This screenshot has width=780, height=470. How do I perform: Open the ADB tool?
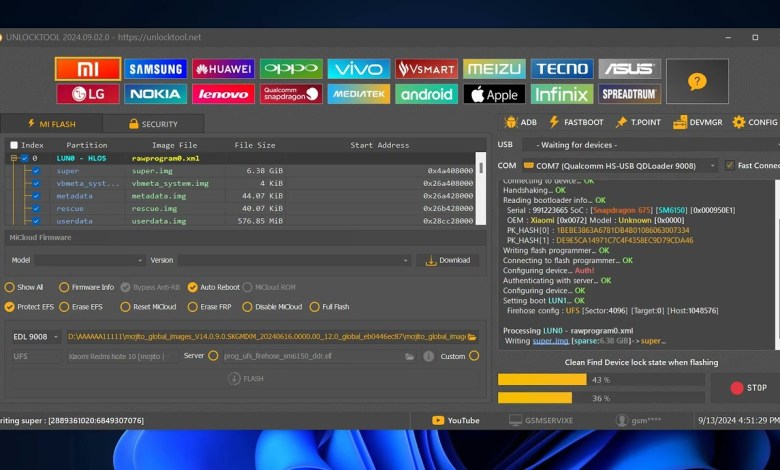click(521, 122)
